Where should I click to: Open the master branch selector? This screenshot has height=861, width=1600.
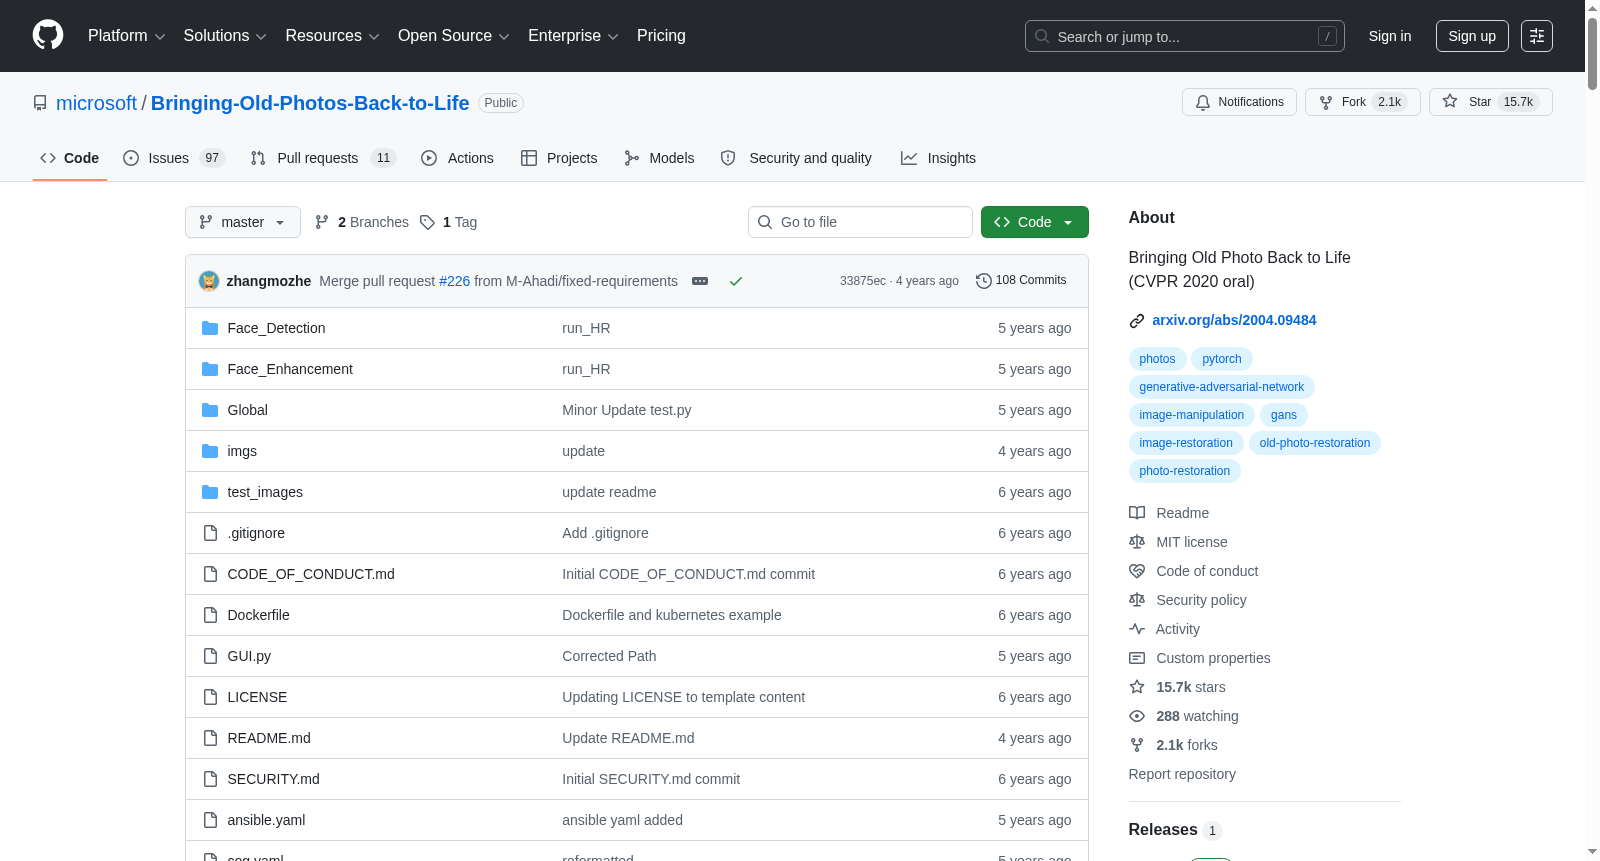coord(243,222)
